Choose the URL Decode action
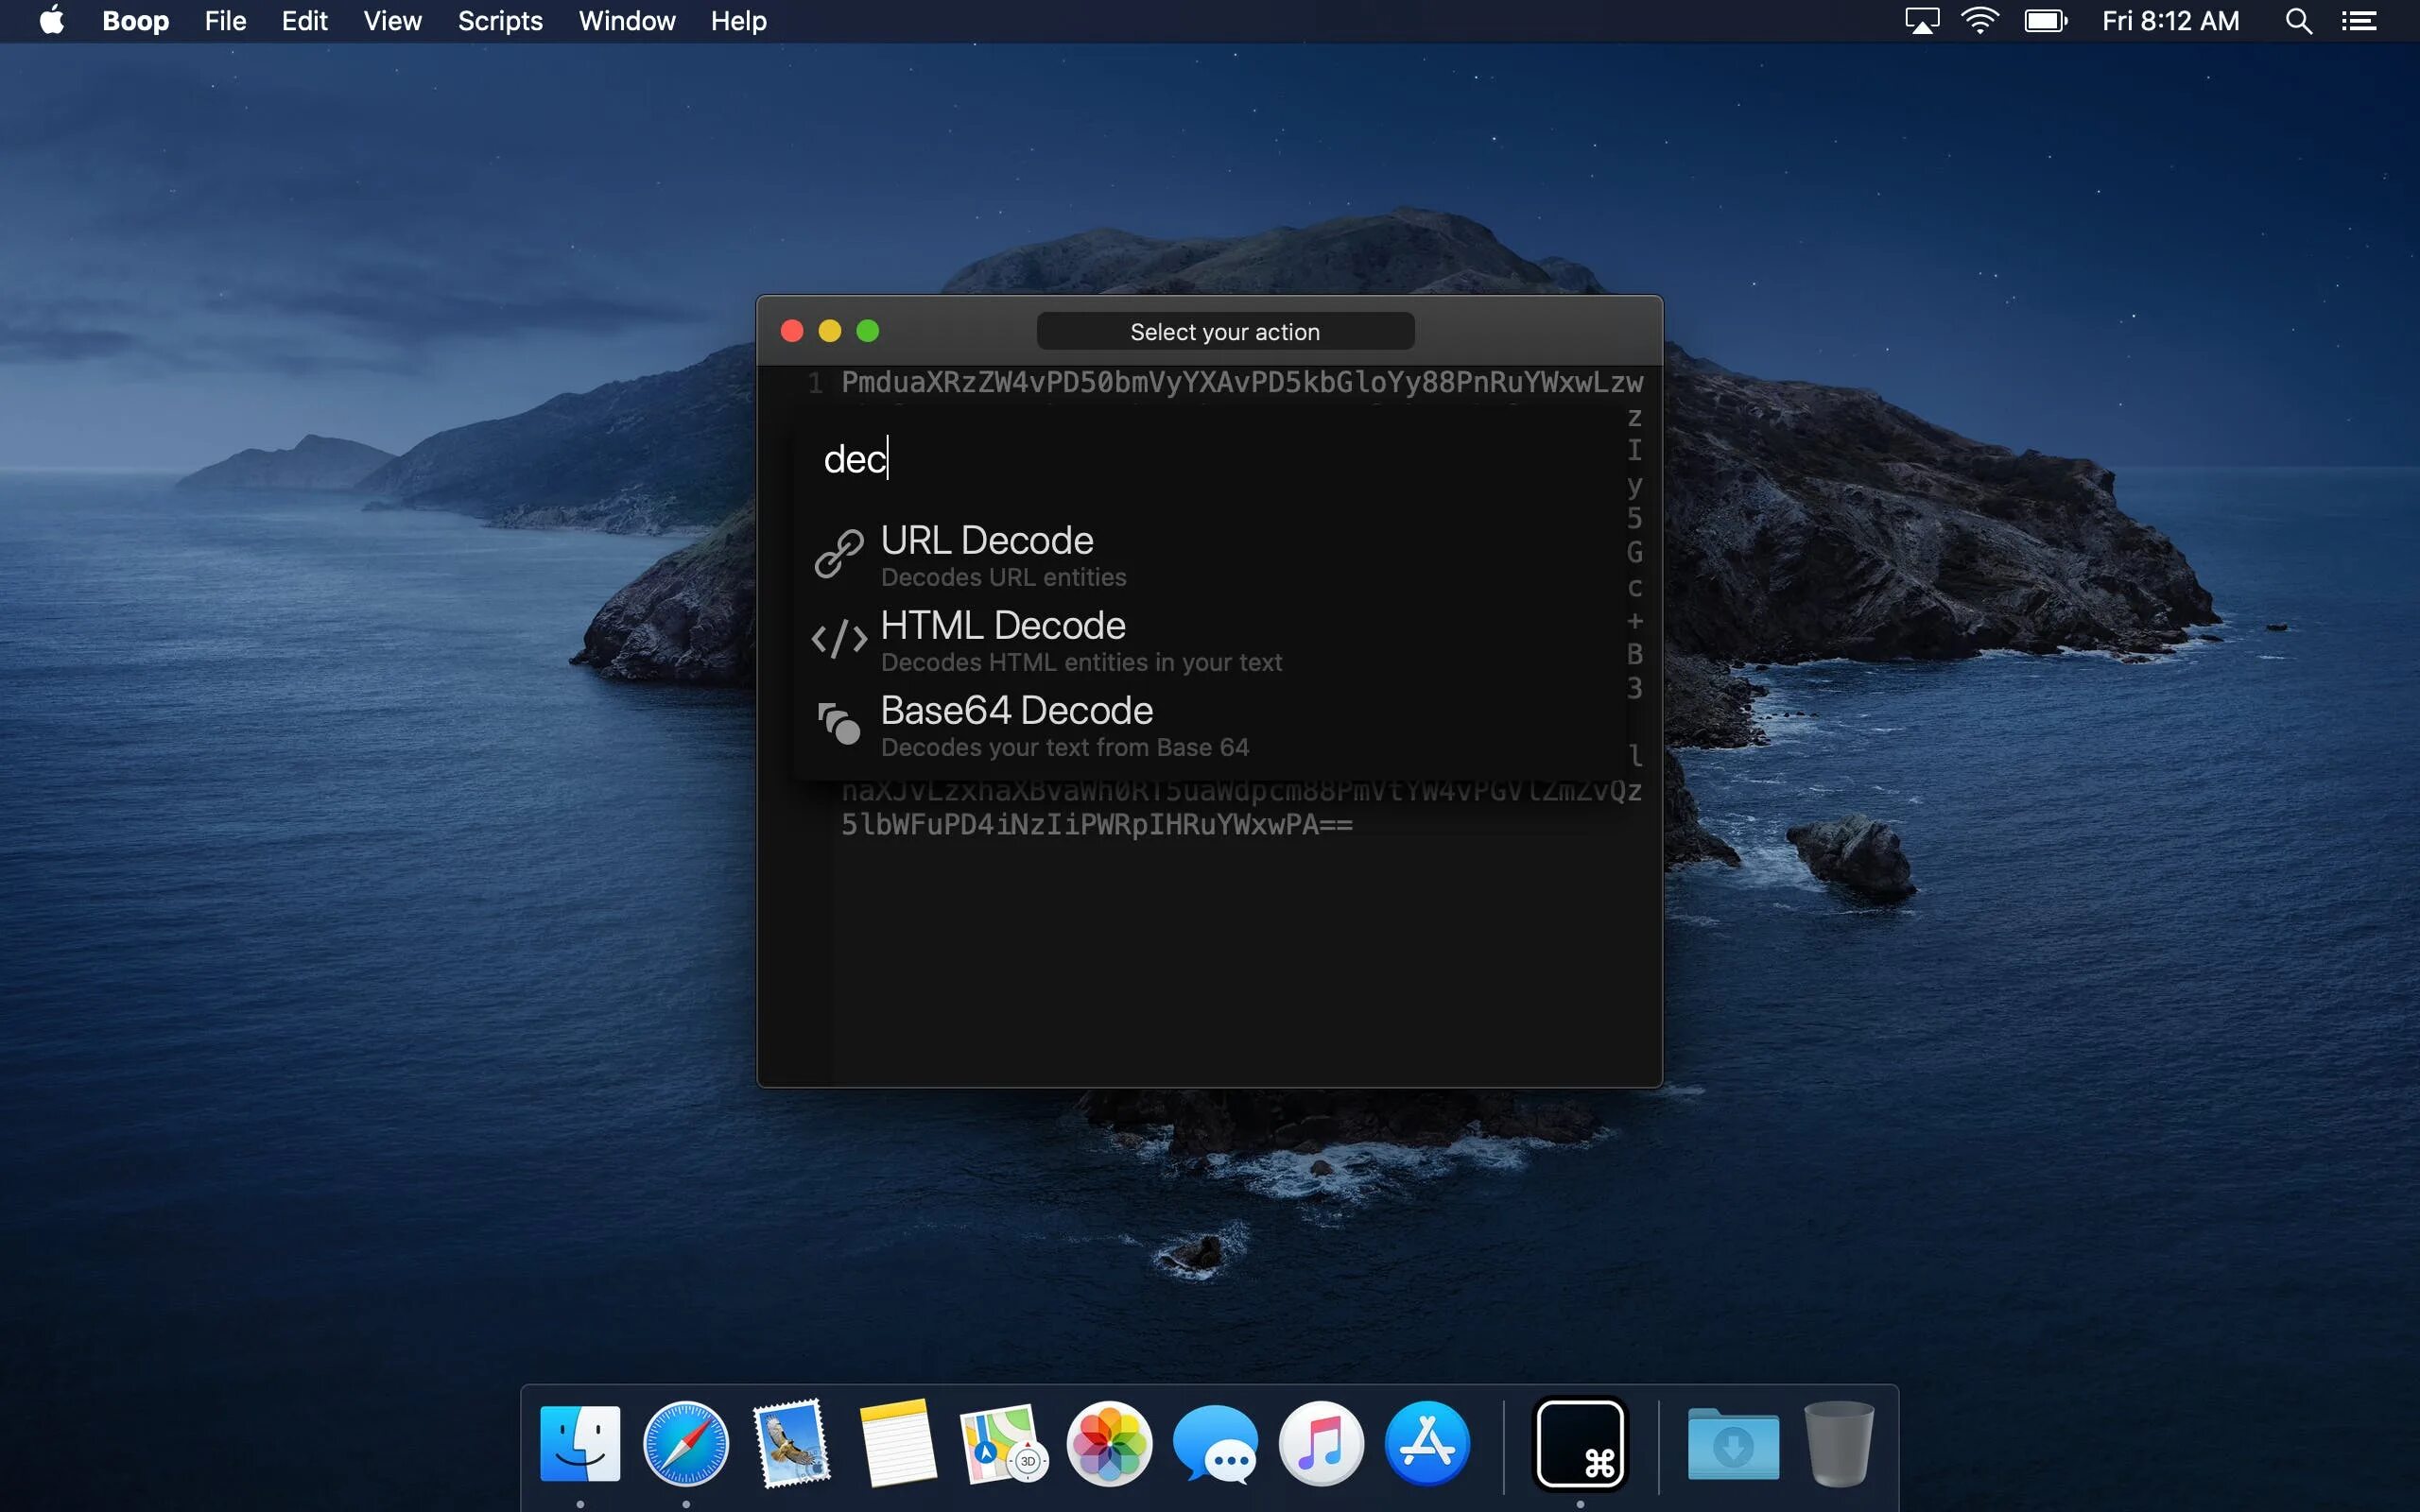 pyautogui.click(x=986, y=541)
